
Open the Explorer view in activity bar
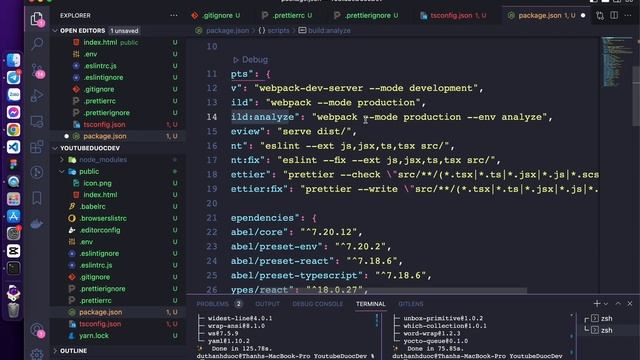[37, 18]
